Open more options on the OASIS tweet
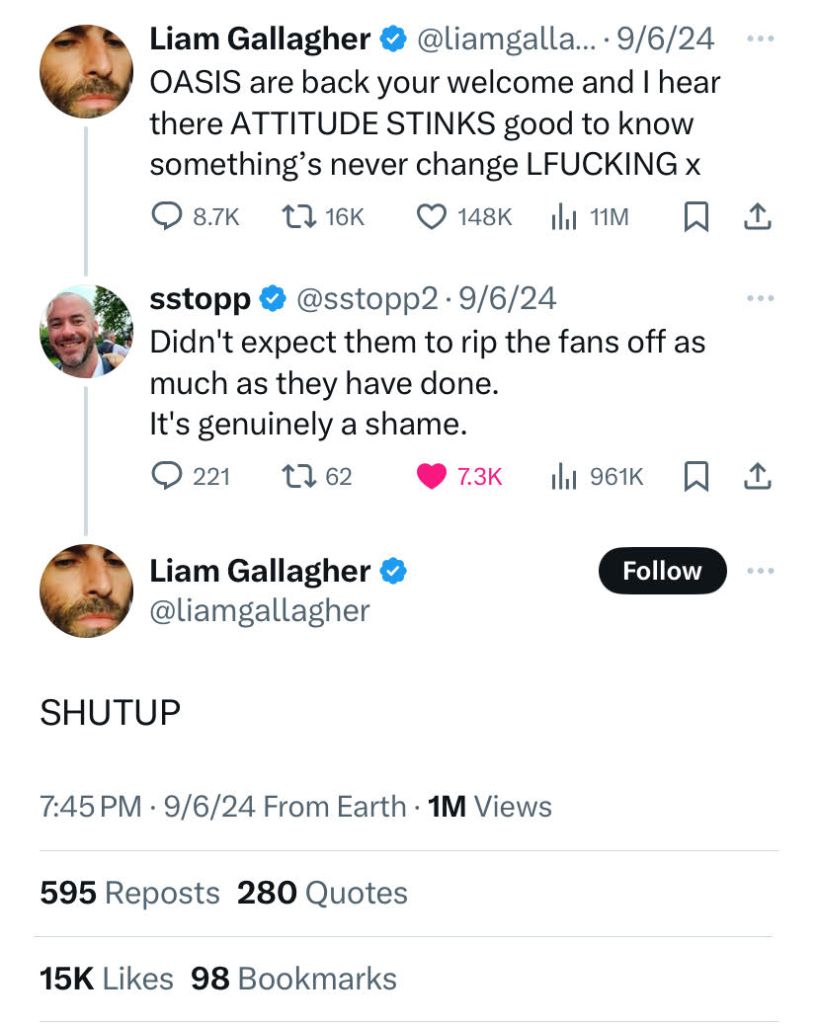 (760, 39)
